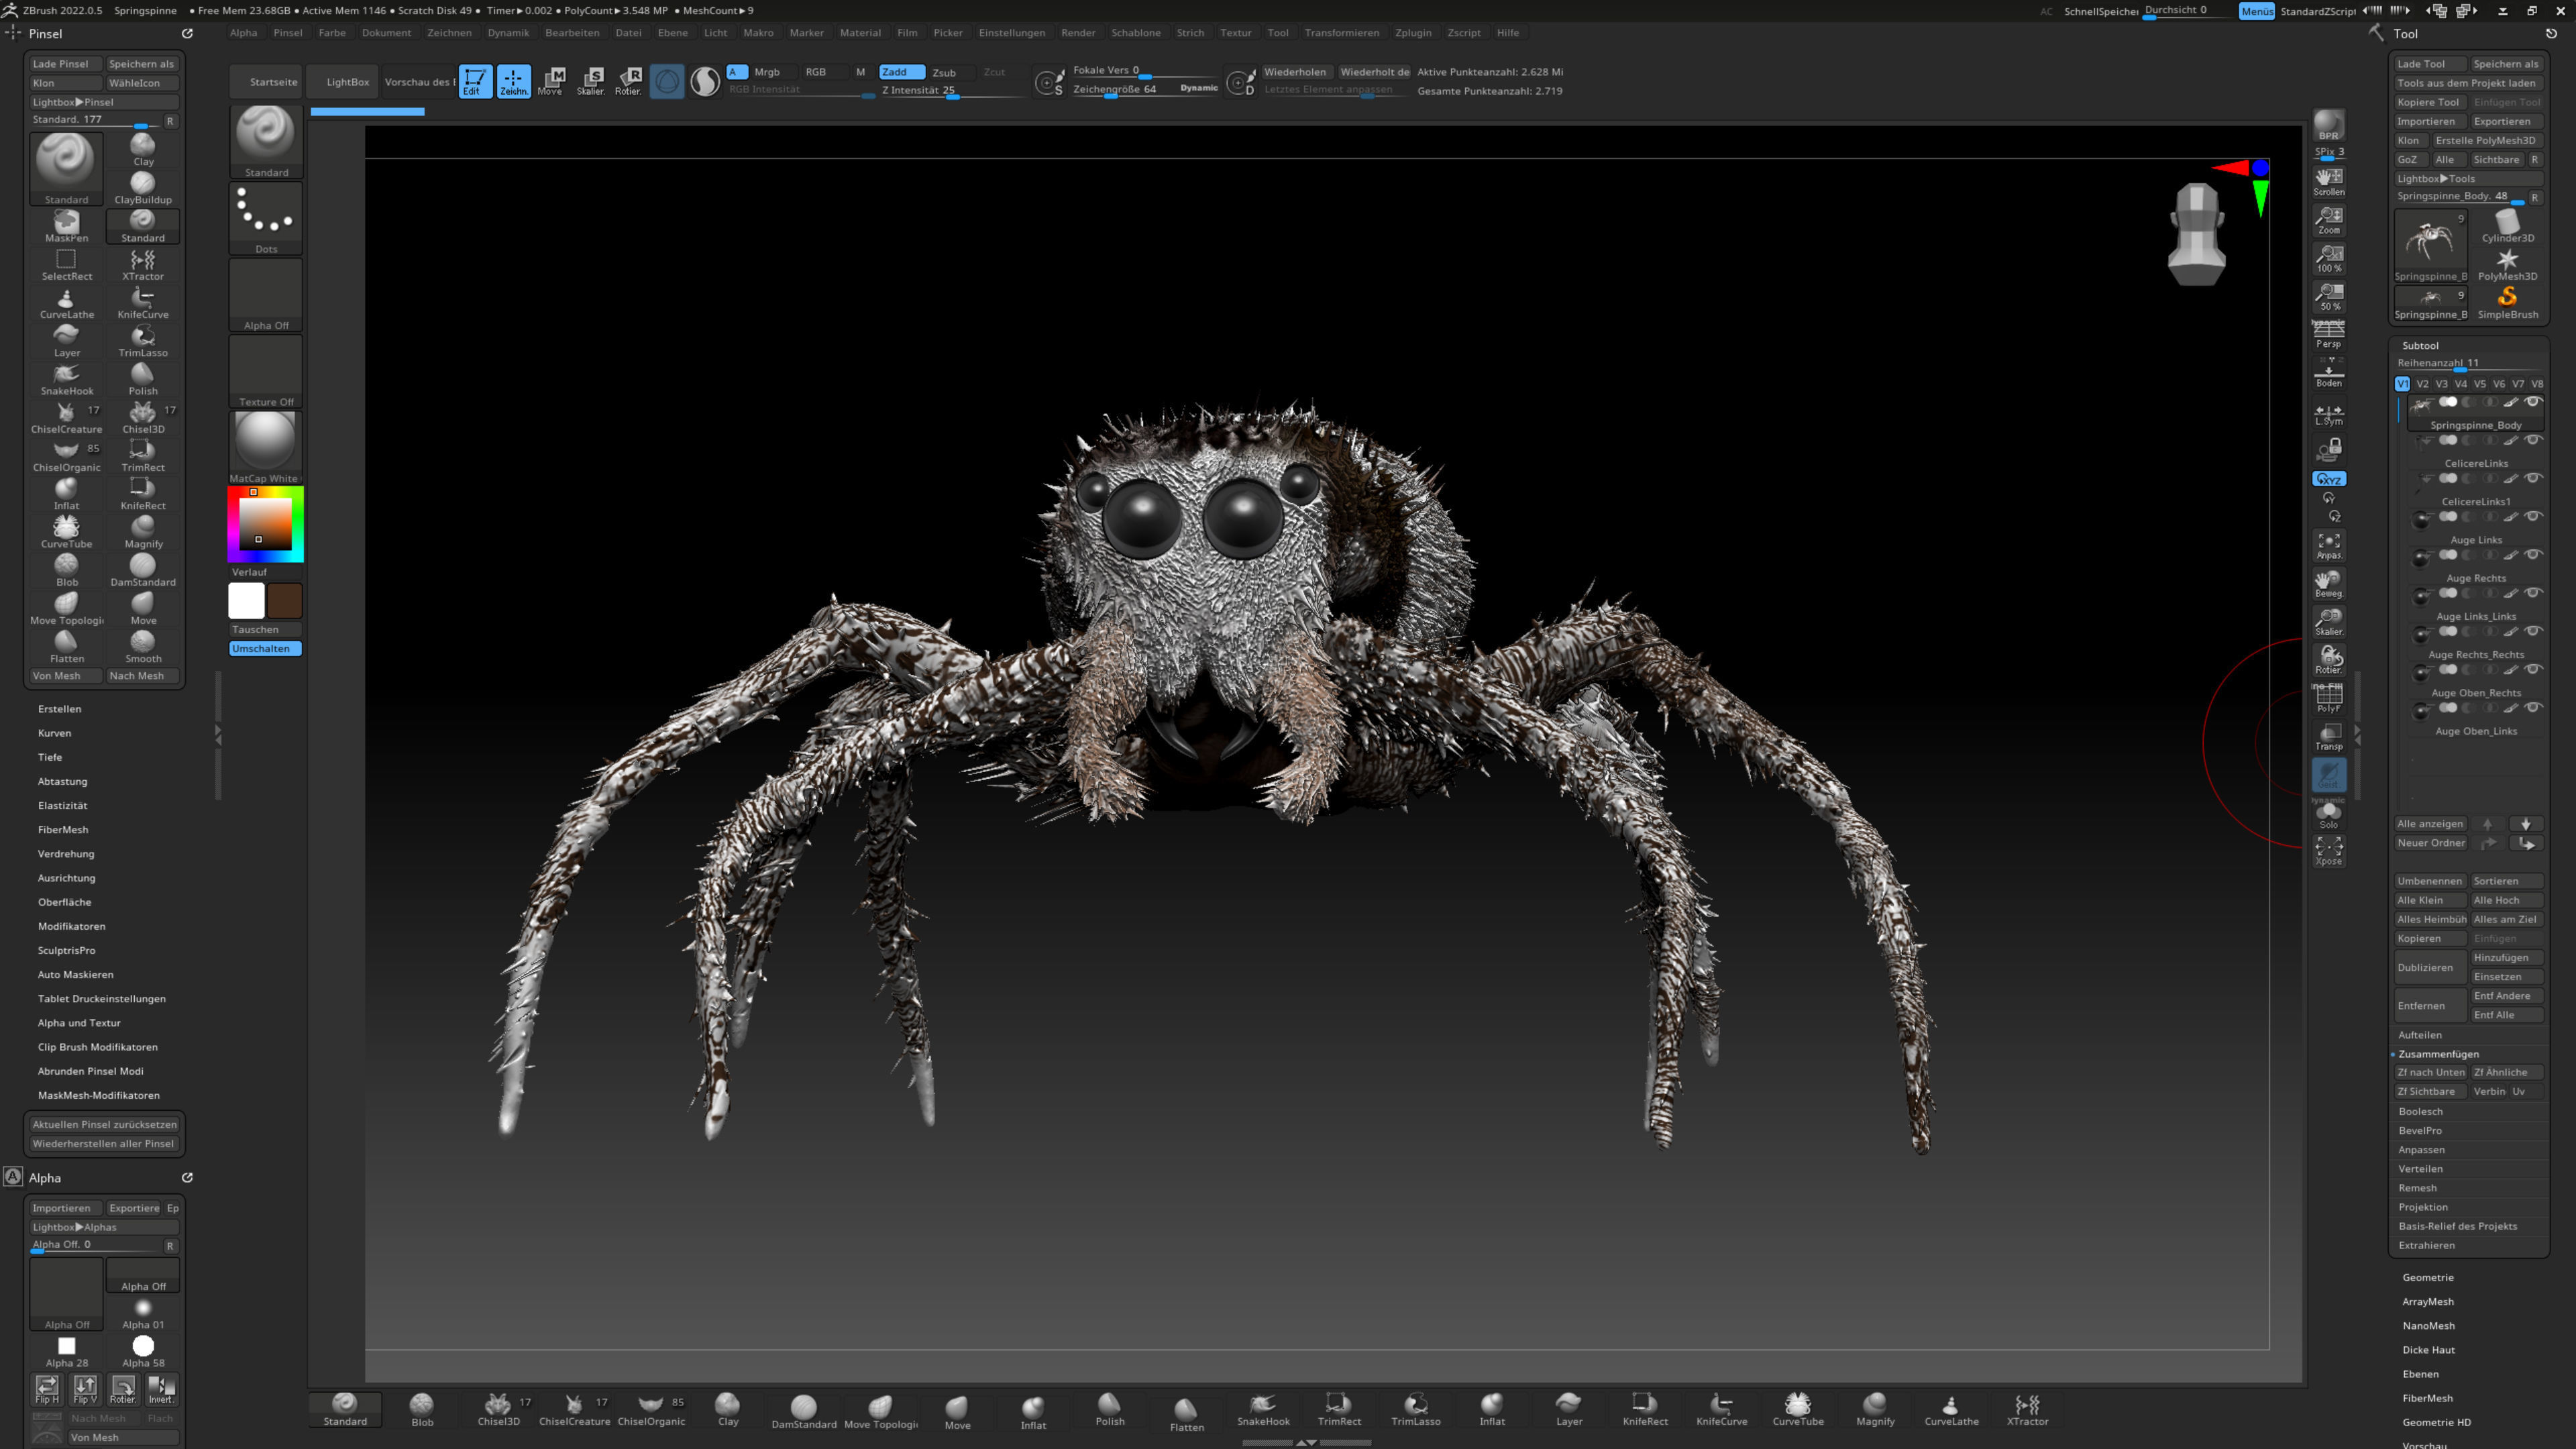Click the PolyF polyframe icon
This screenshot has width=2576, height=1449.
(2328, 698)
